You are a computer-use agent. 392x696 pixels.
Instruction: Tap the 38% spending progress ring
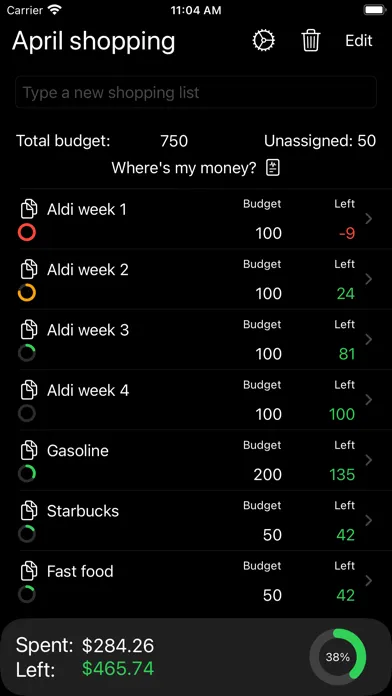pos(337,657)
